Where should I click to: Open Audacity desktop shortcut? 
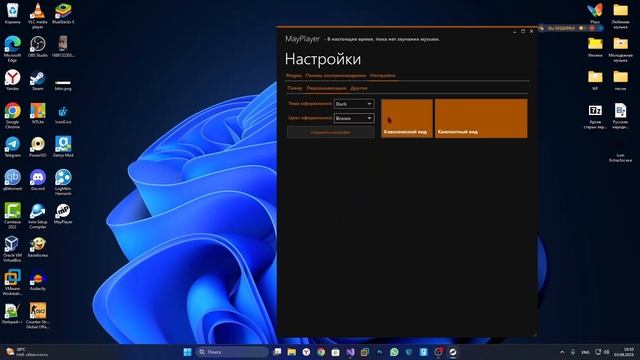[38, 280]
